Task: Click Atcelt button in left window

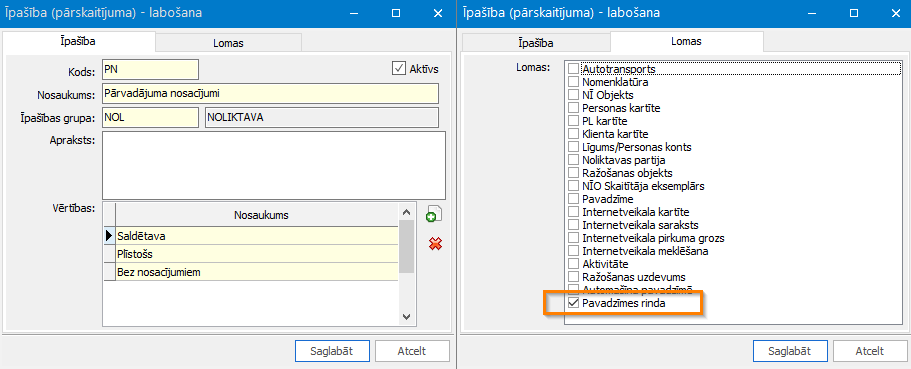Action: (x=412, y=351)
